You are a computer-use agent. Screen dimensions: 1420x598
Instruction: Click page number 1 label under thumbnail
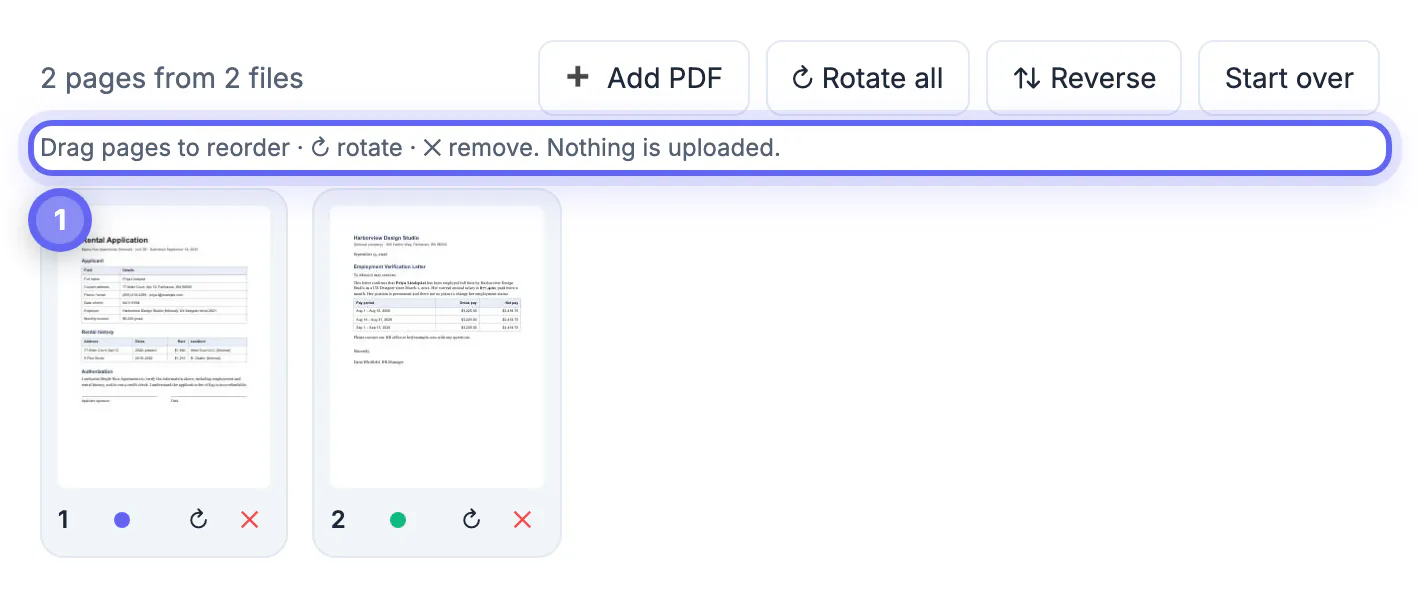(64, 520)
